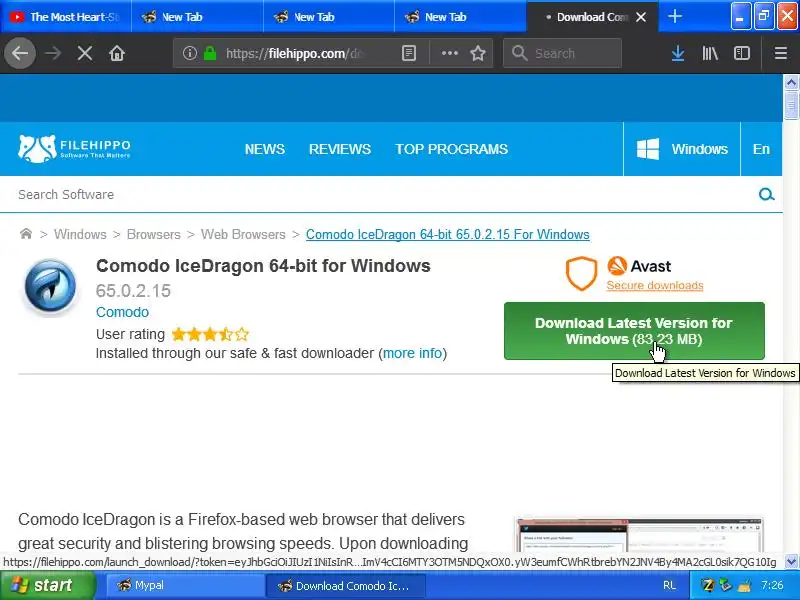Click the RL language indicator
The height and width of the screenshot is (600, 800).
point(669,585)
